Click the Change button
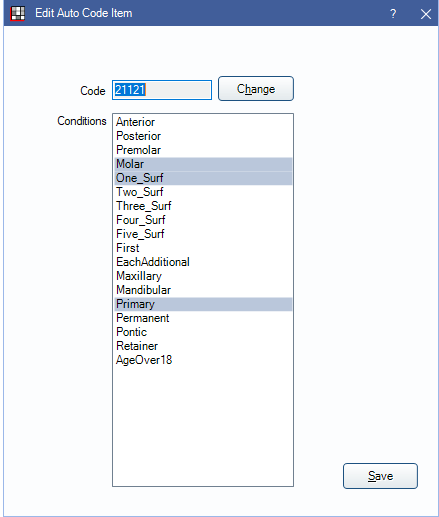This screenshot has height=517, width=439. coord(256,89)
